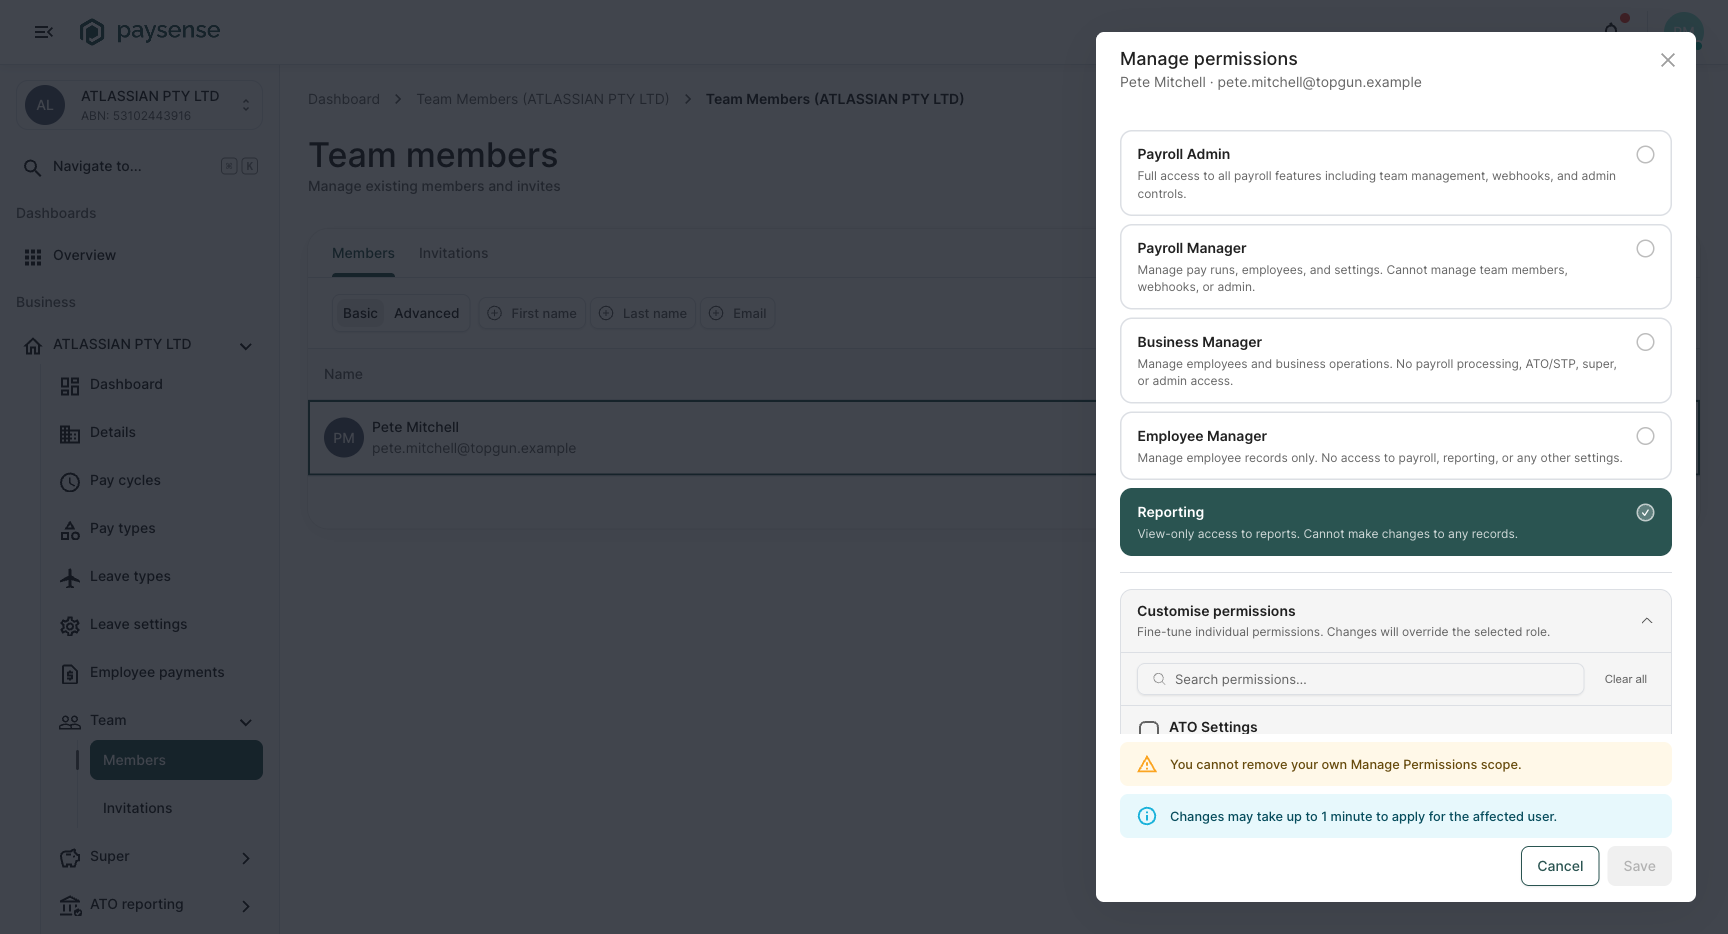Click the Leave types airplane icon
The image size is (1728, 934).
(x=70, y=578)
